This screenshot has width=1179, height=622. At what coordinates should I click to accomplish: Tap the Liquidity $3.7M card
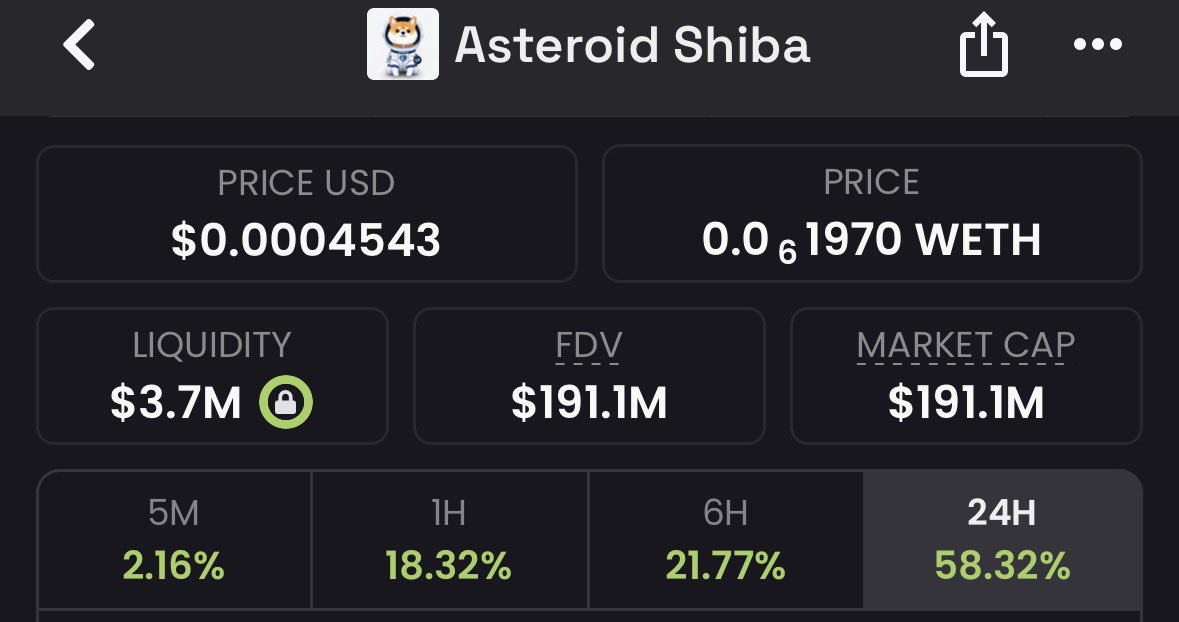(x=212, y=376)
